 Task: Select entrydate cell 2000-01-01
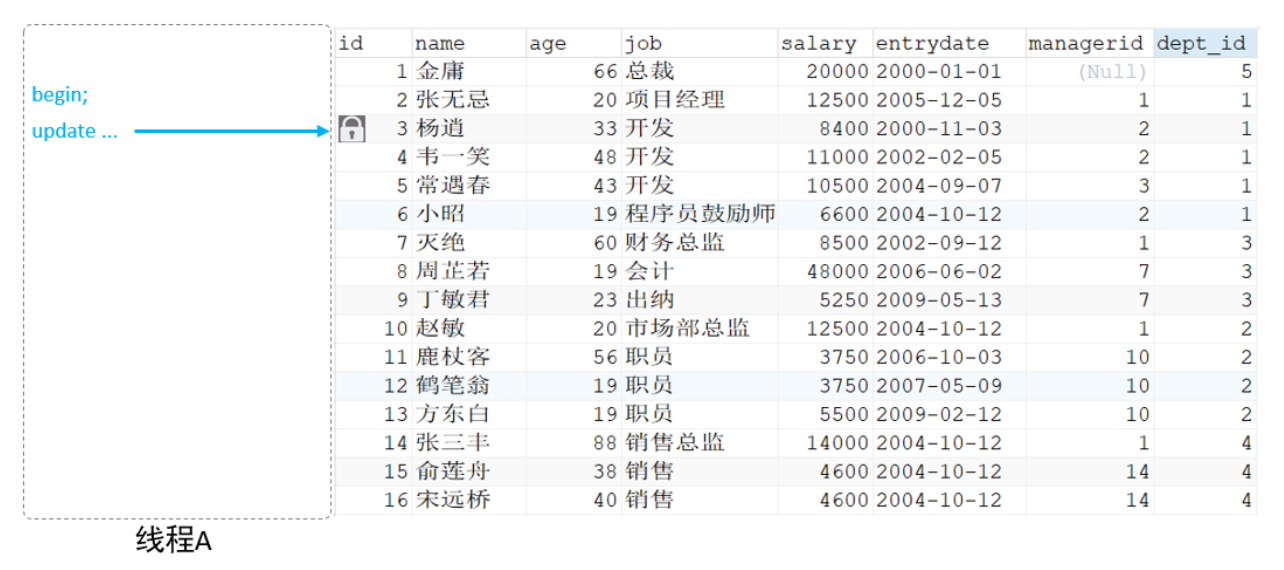pyautogui.click(x=938, y=72)
